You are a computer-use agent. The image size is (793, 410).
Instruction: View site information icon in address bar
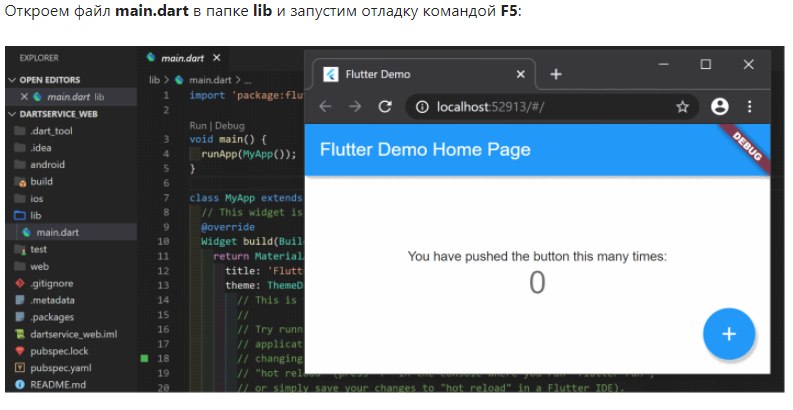pyautogui.click(x=422, y=107)
